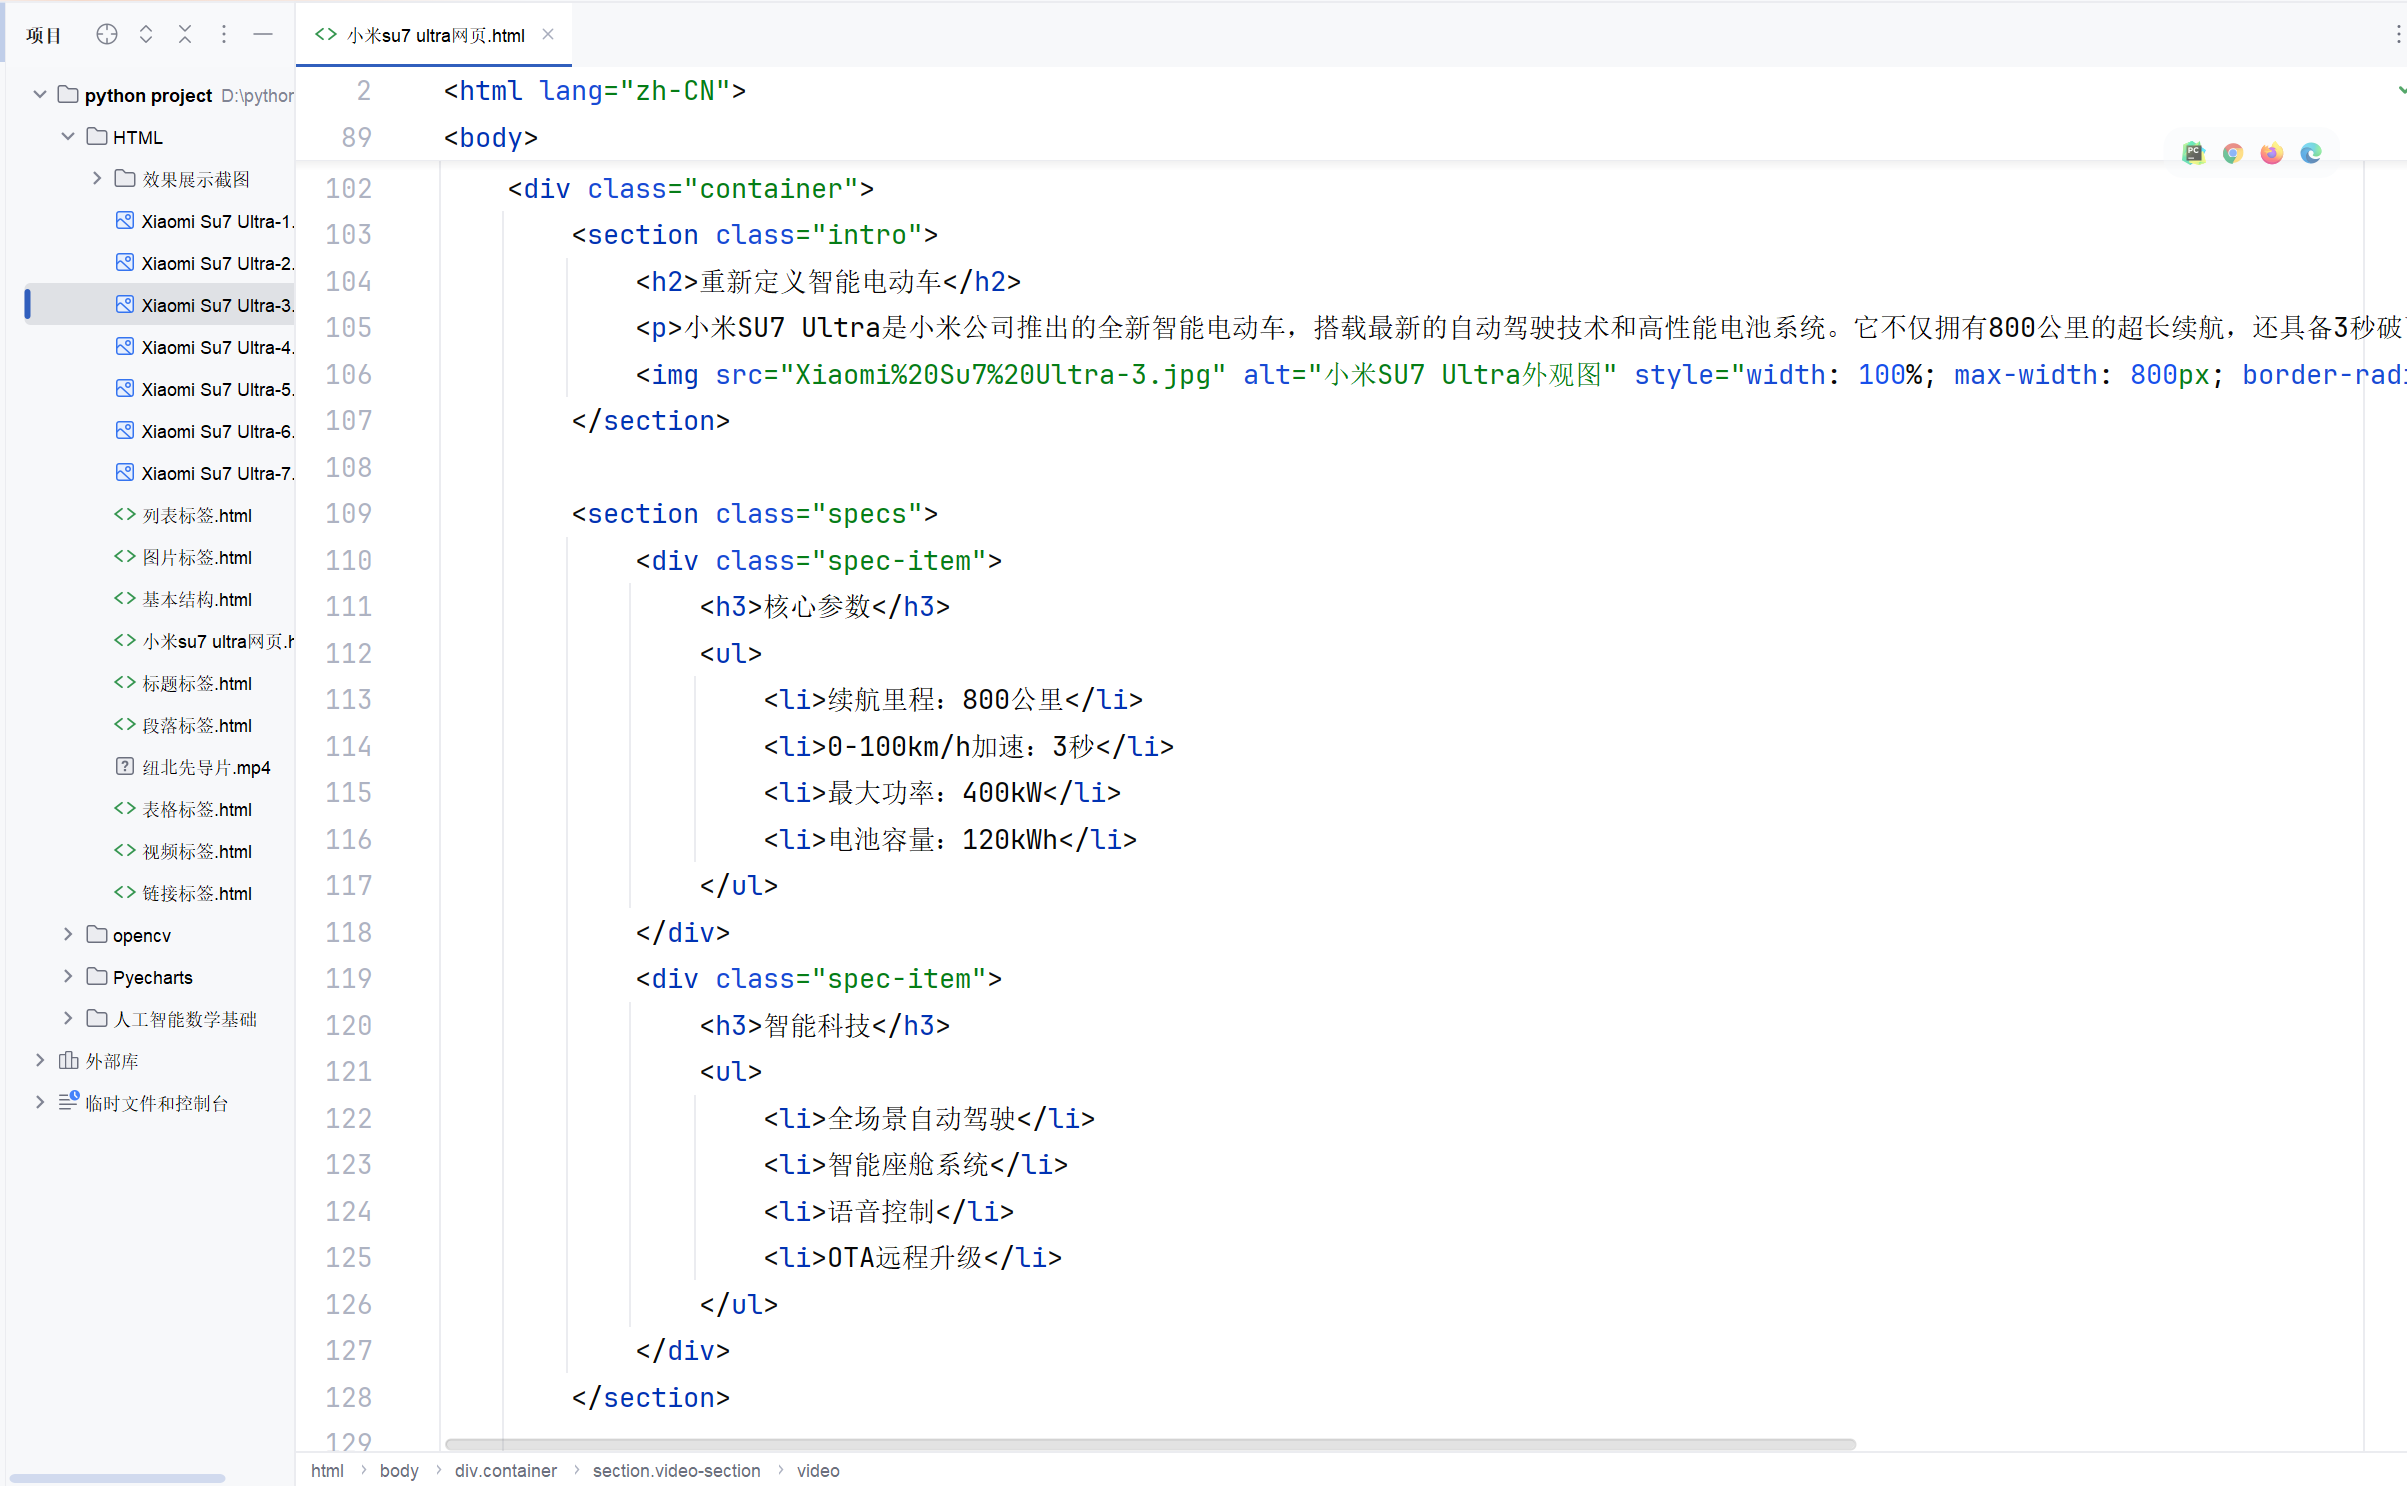Collapse the HTML folder

coord(68,137)
